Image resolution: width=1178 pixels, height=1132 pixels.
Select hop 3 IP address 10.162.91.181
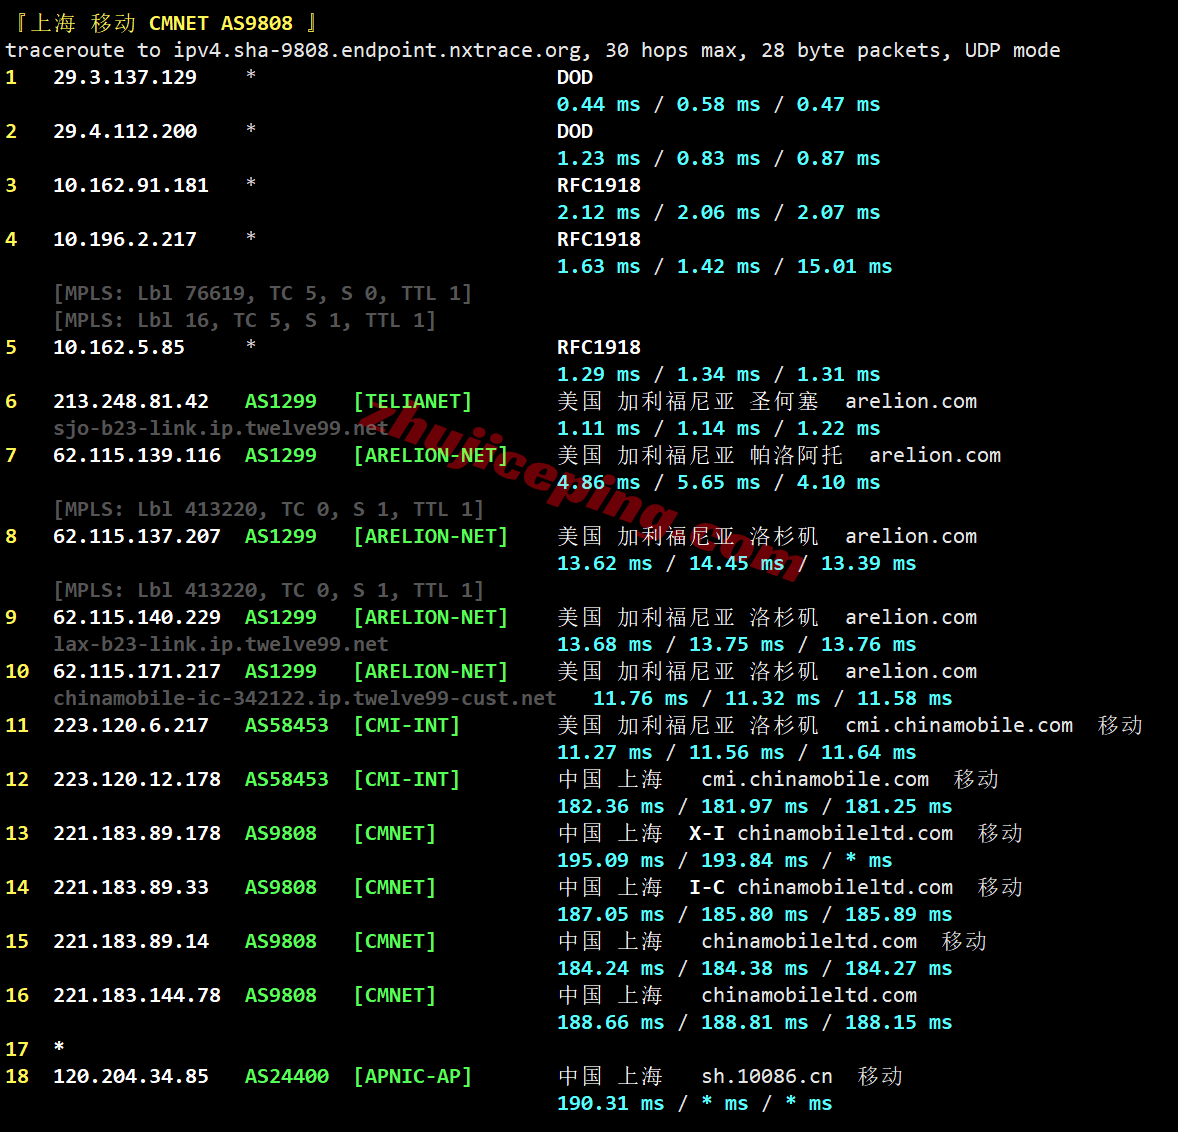[131, 186]
